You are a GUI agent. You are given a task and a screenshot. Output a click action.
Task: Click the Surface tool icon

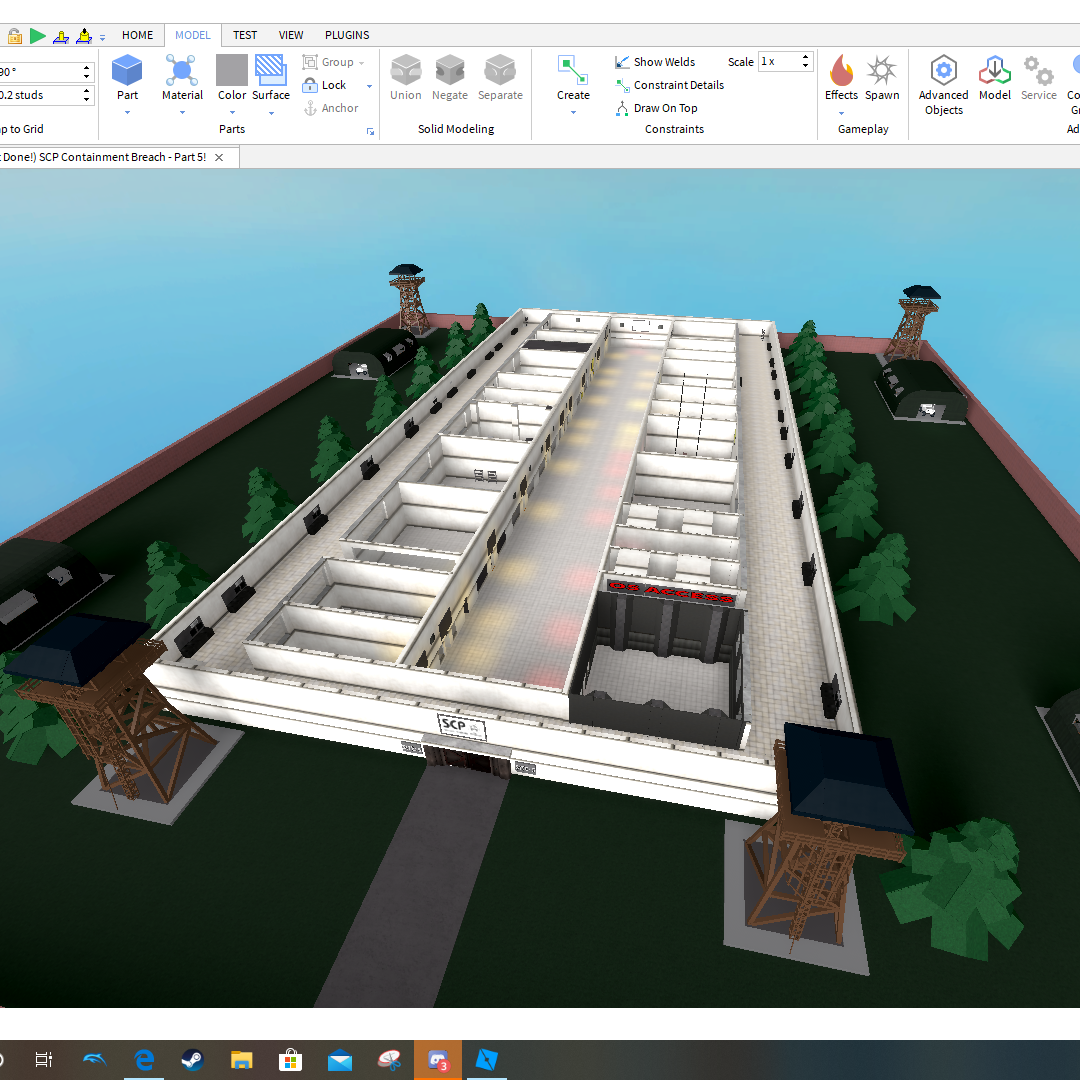pos(271,70)
